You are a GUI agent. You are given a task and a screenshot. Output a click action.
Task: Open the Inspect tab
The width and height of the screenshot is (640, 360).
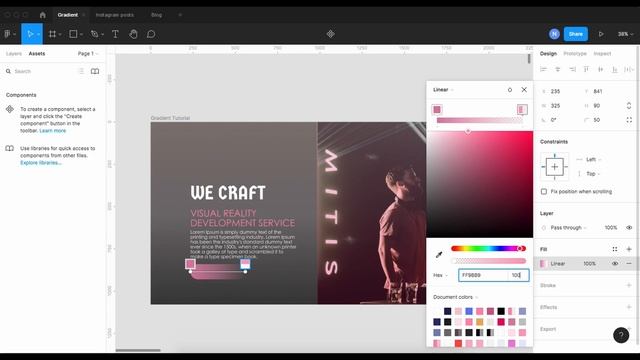[x=602, y=53]
